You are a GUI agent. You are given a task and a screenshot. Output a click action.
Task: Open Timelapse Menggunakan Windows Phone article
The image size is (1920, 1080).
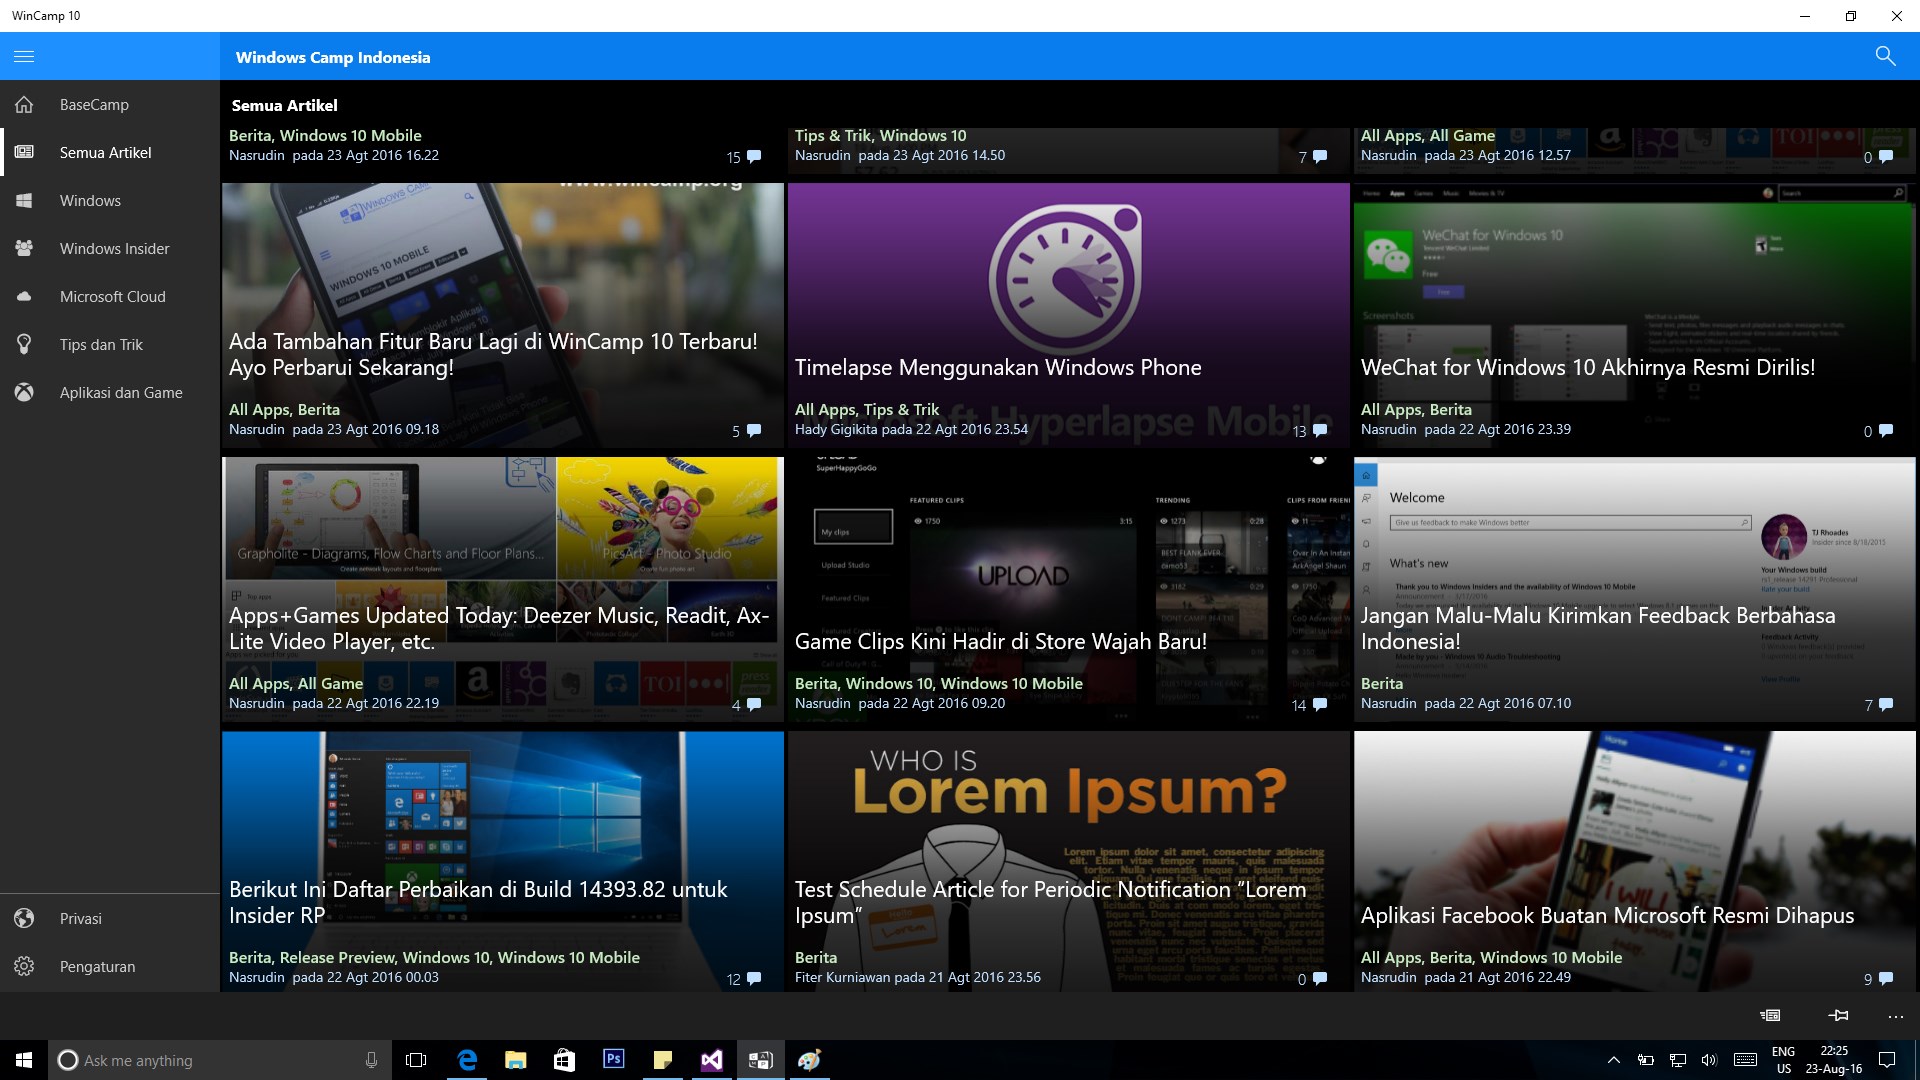997,368
